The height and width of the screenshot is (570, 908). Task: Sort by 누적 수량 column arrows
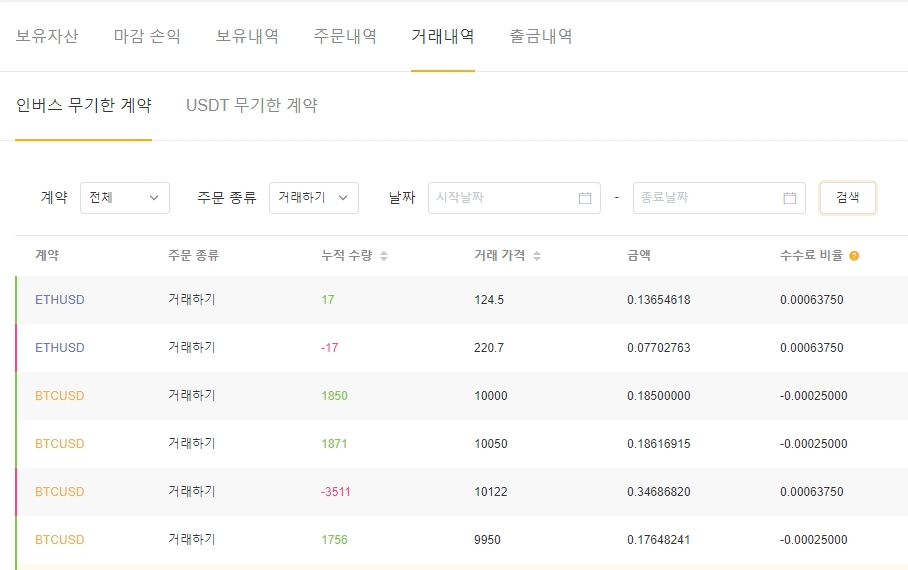384,256
